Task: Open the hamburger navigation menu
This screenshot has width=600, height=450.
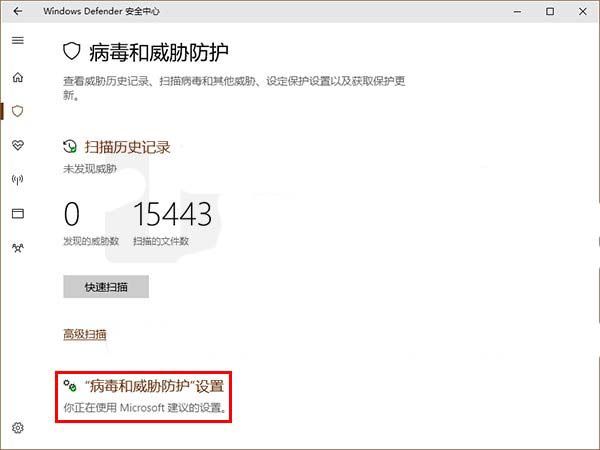Action: pos(18,40)
